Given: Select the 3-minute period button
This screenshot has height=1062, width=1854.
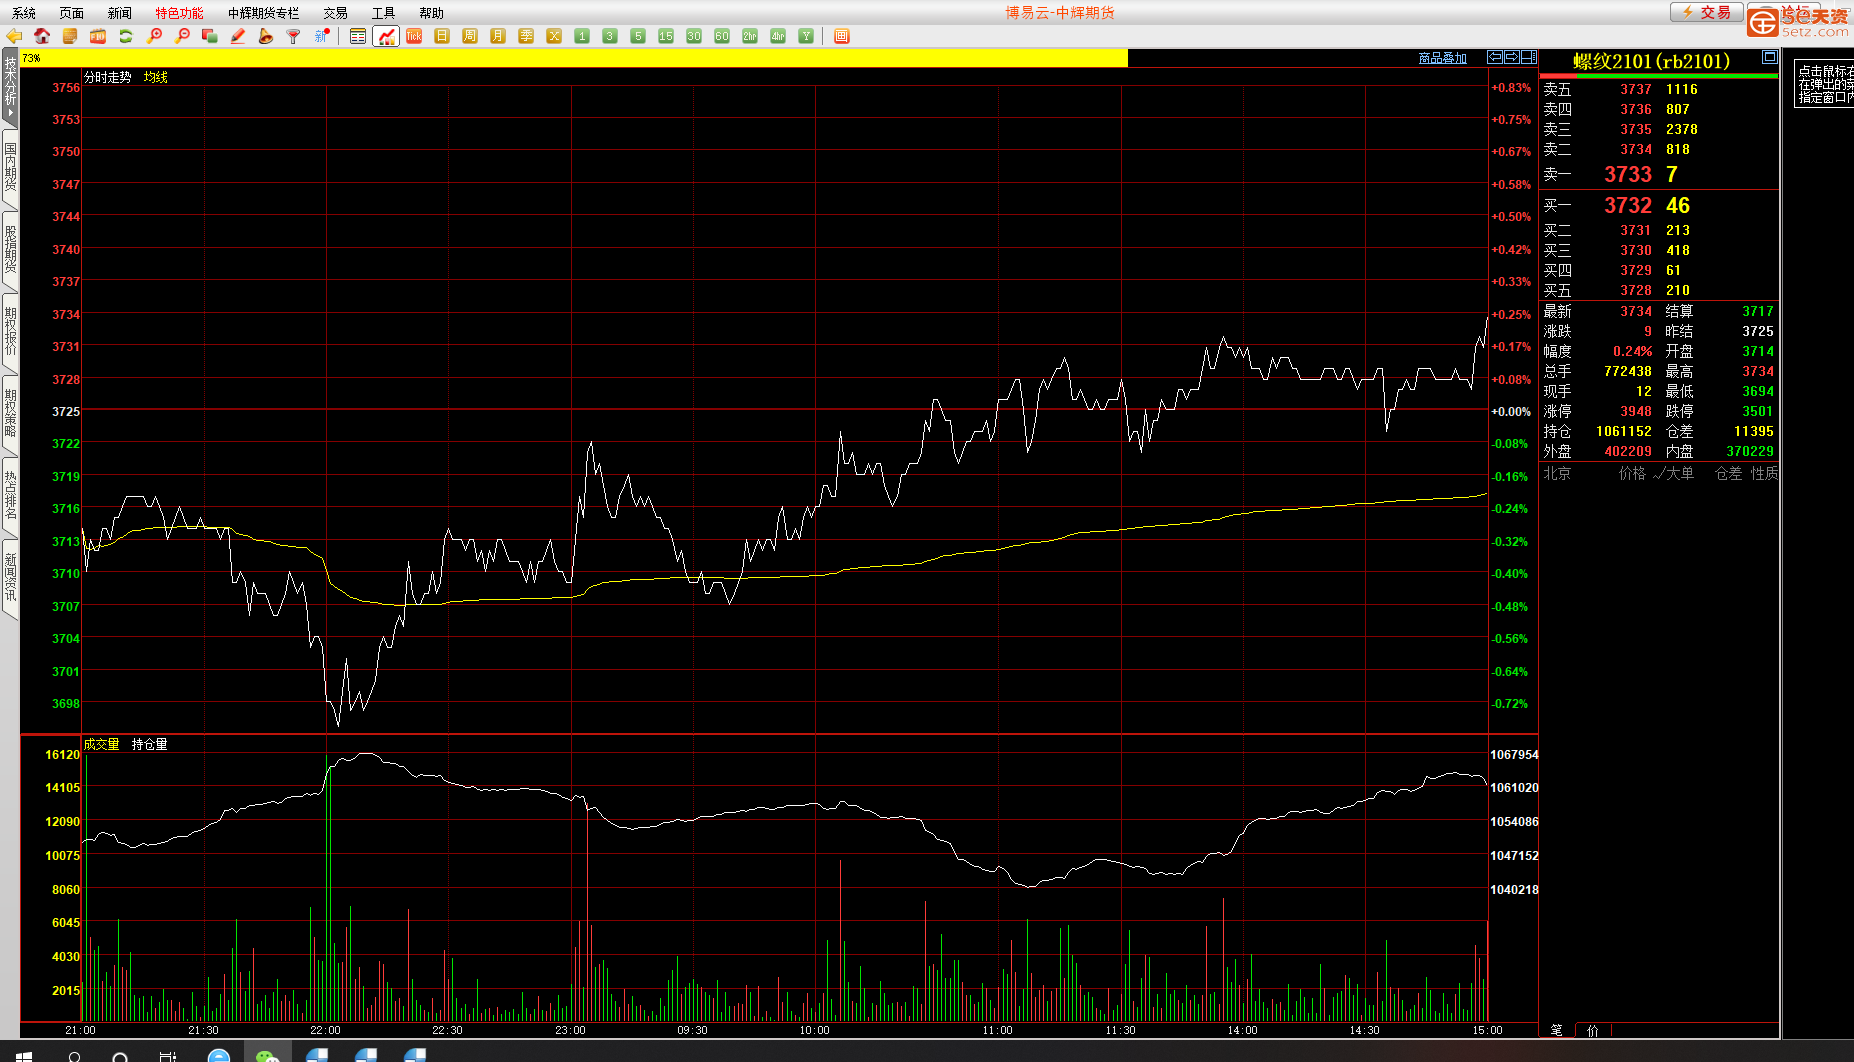Looking at the screenshot, I should click(x=610, y=36).
